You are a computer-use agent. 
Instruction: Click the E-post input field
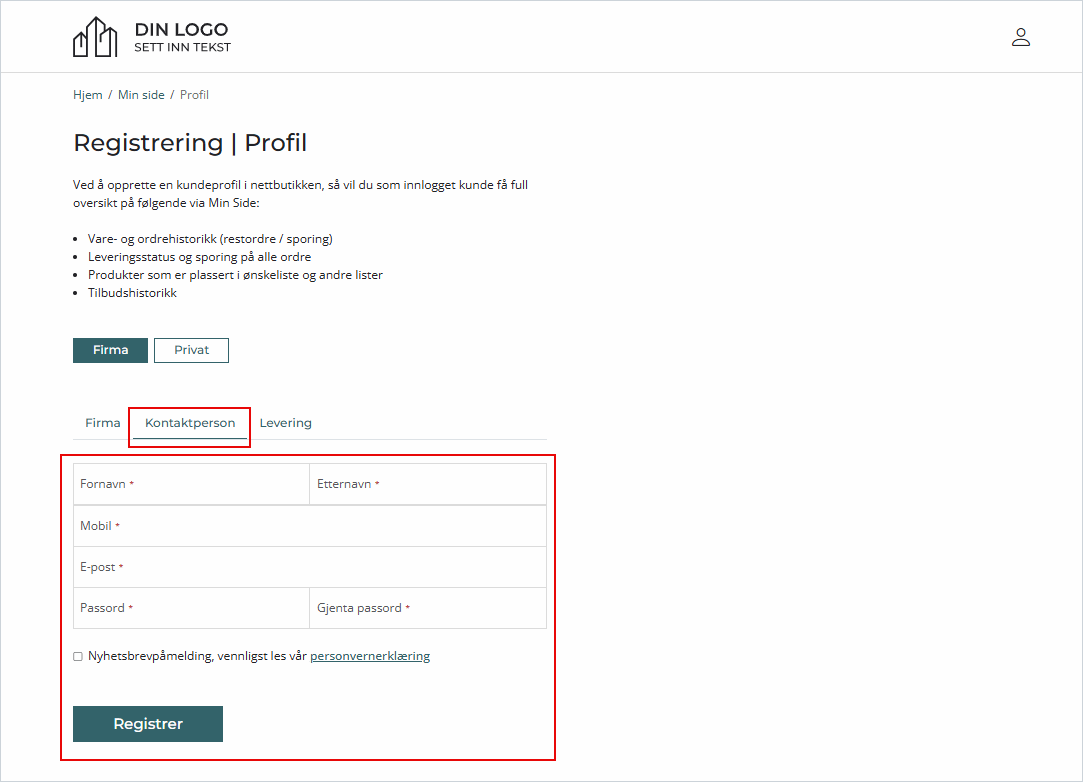click(x=310, y=567)
